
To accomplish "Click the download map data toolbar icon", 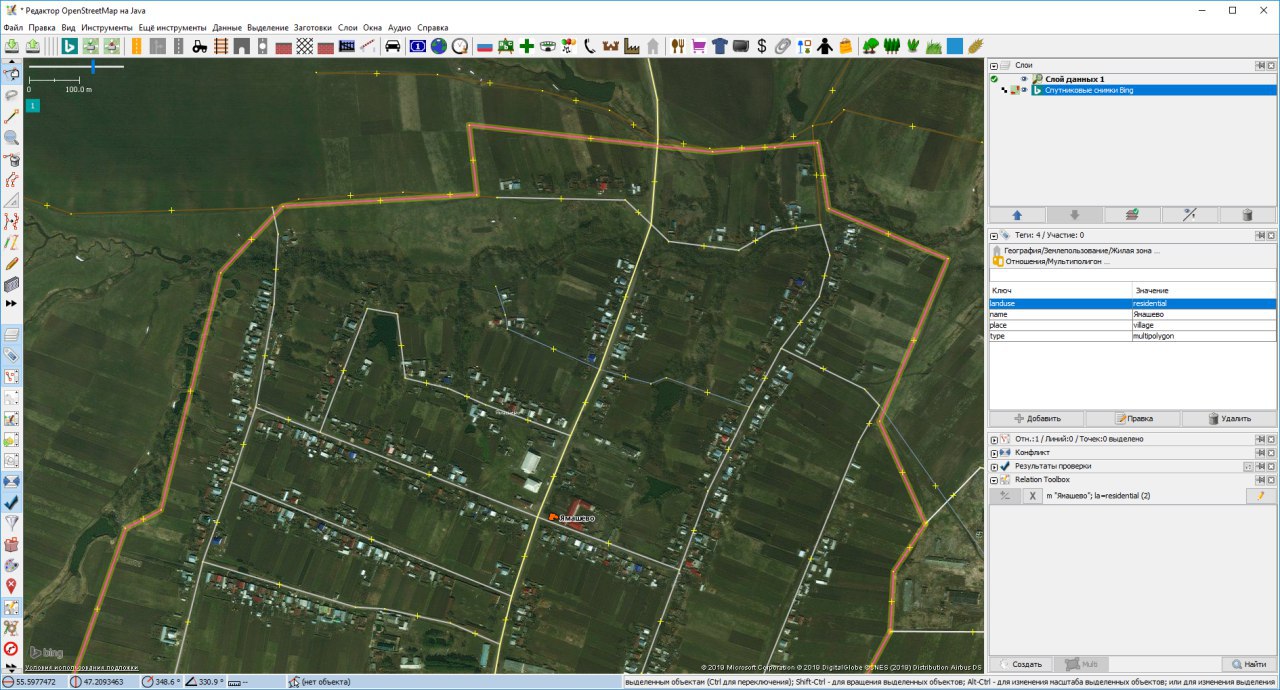I will pyautogui.click(x=12, y=46).
